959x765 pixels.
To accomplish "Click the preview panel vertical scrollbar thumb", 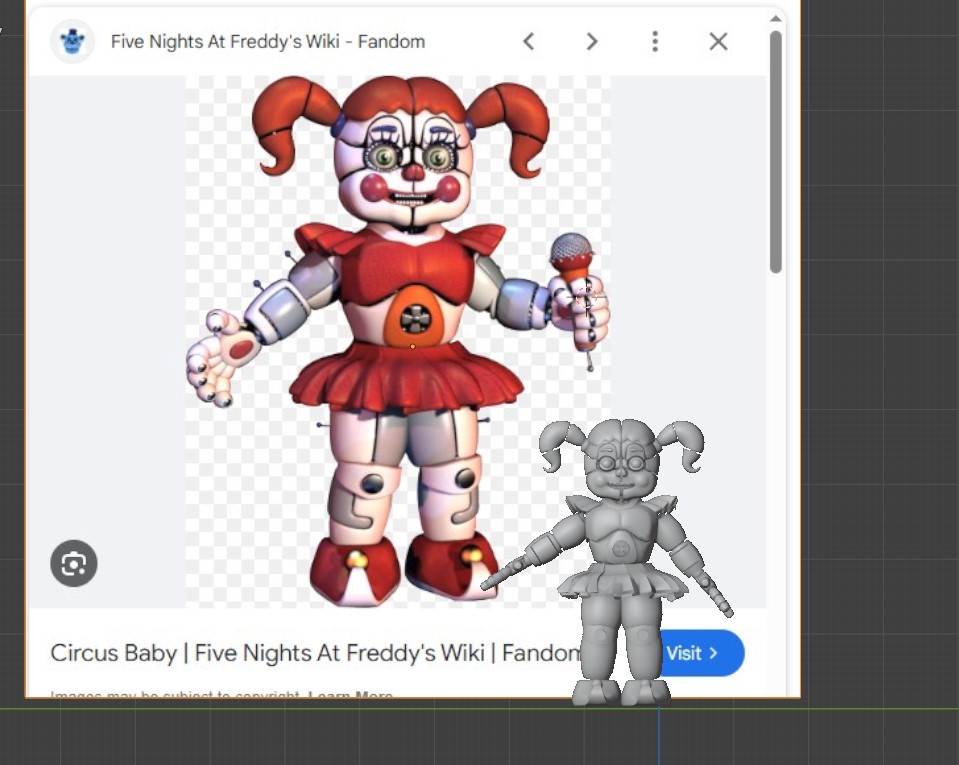I will [x=776, y=152].
